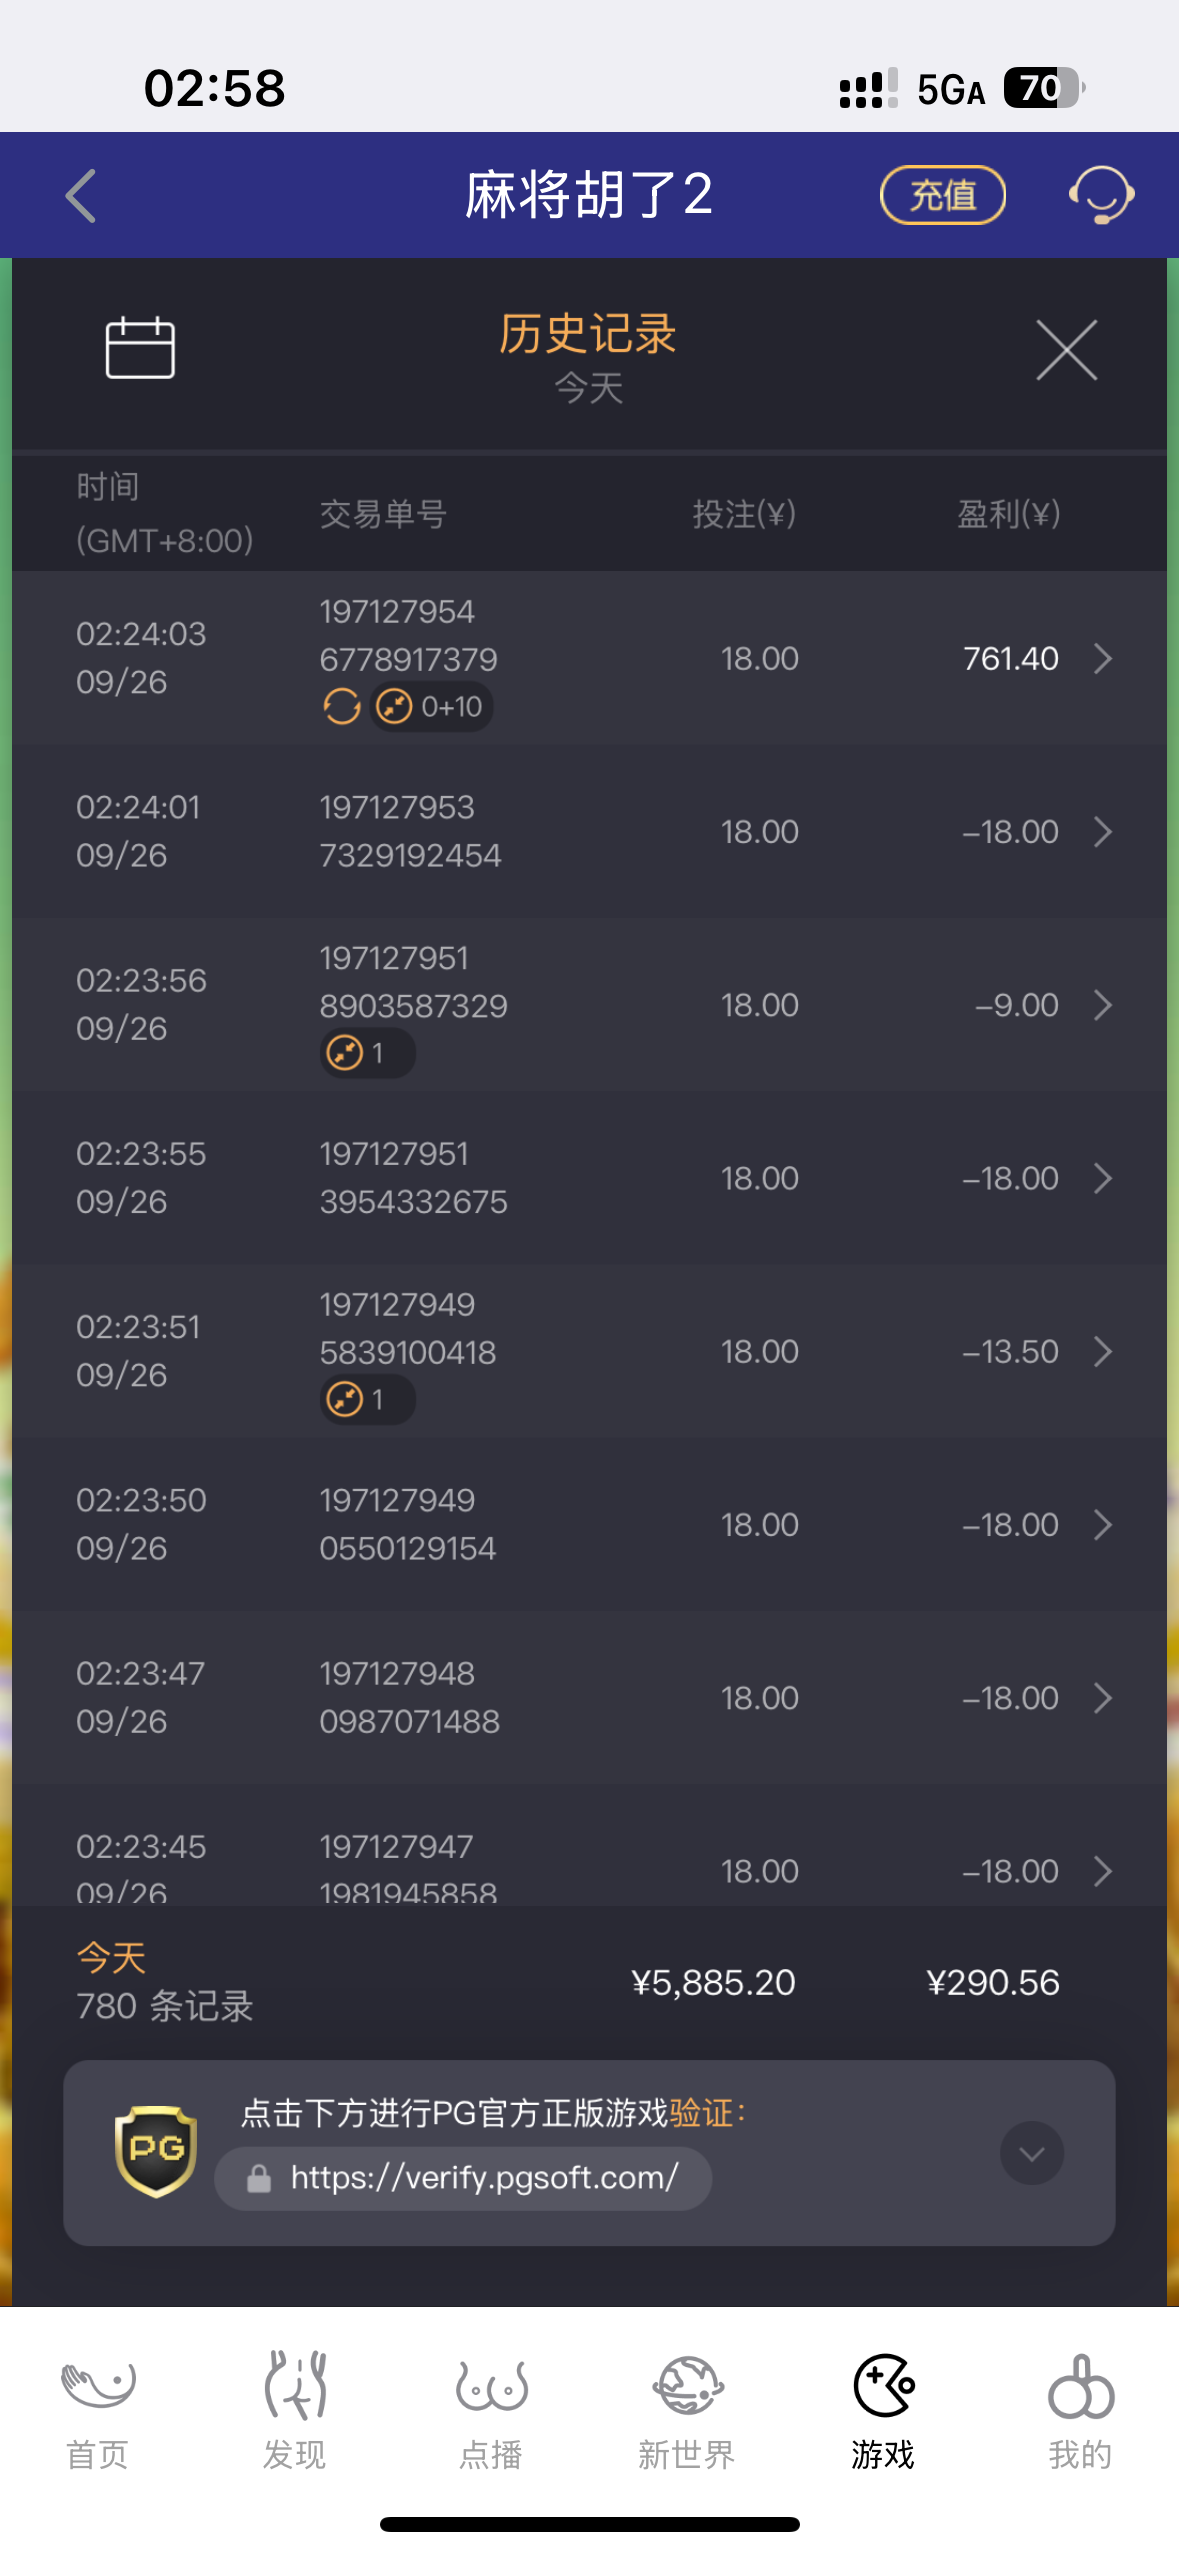Expand the -13.50 record chevron
The height and width of the screenshot is (2556, 1179).
1103,1352
